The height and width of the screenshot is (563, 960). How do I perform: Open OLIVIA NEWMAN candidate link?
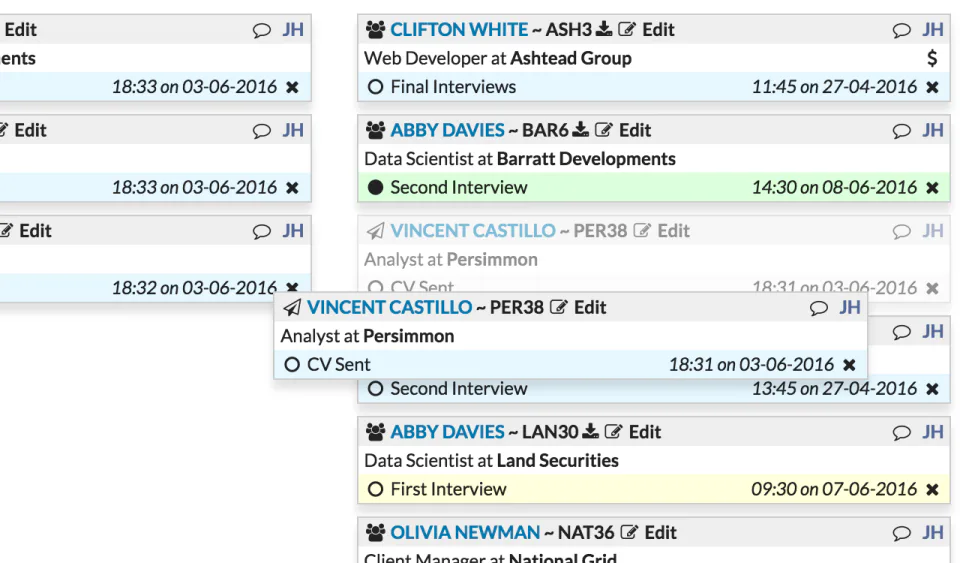[465, 532]
